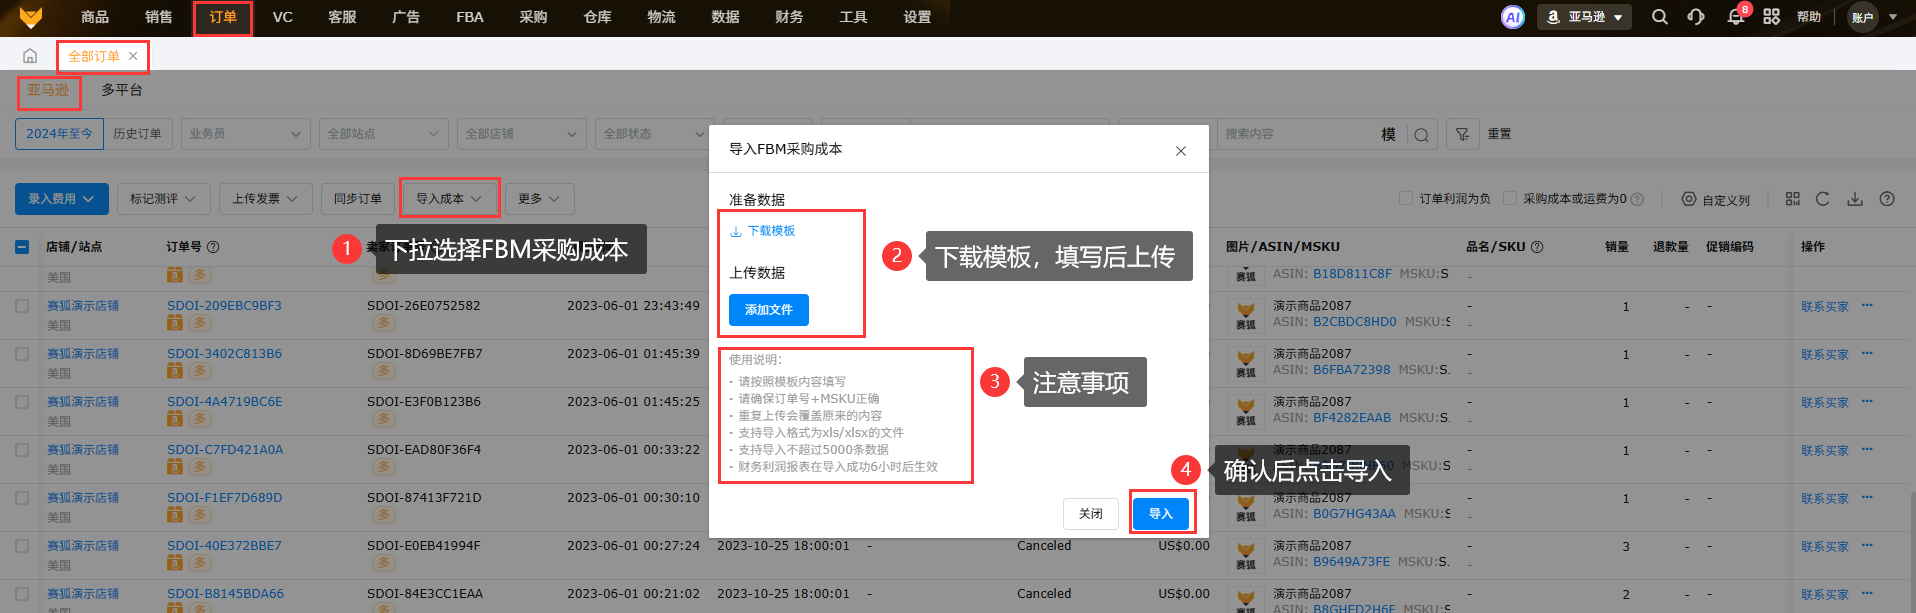
Task: Select checkbox for order SDOI-F1EF7D689D
Action: 22,498
